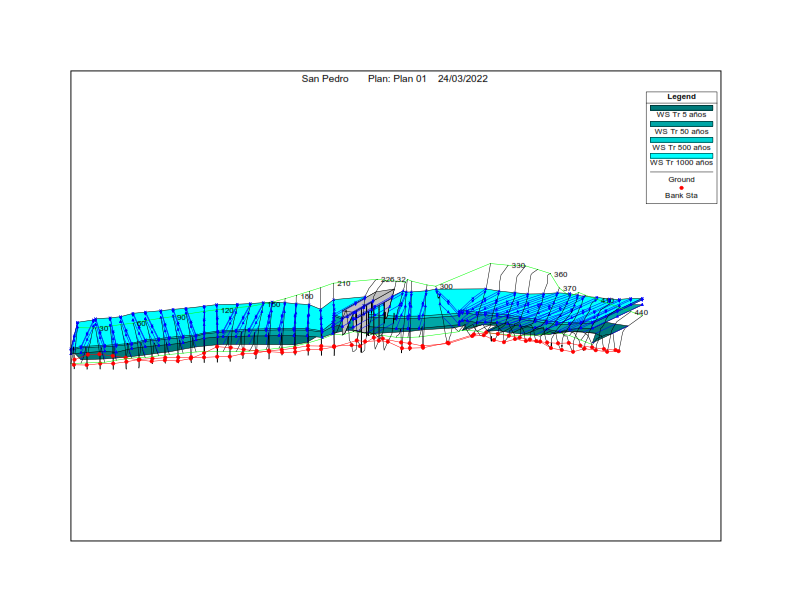Click the cross-section label '330'
The width and height of the screenshot is (792, 612).
click(x=518, y=265)
